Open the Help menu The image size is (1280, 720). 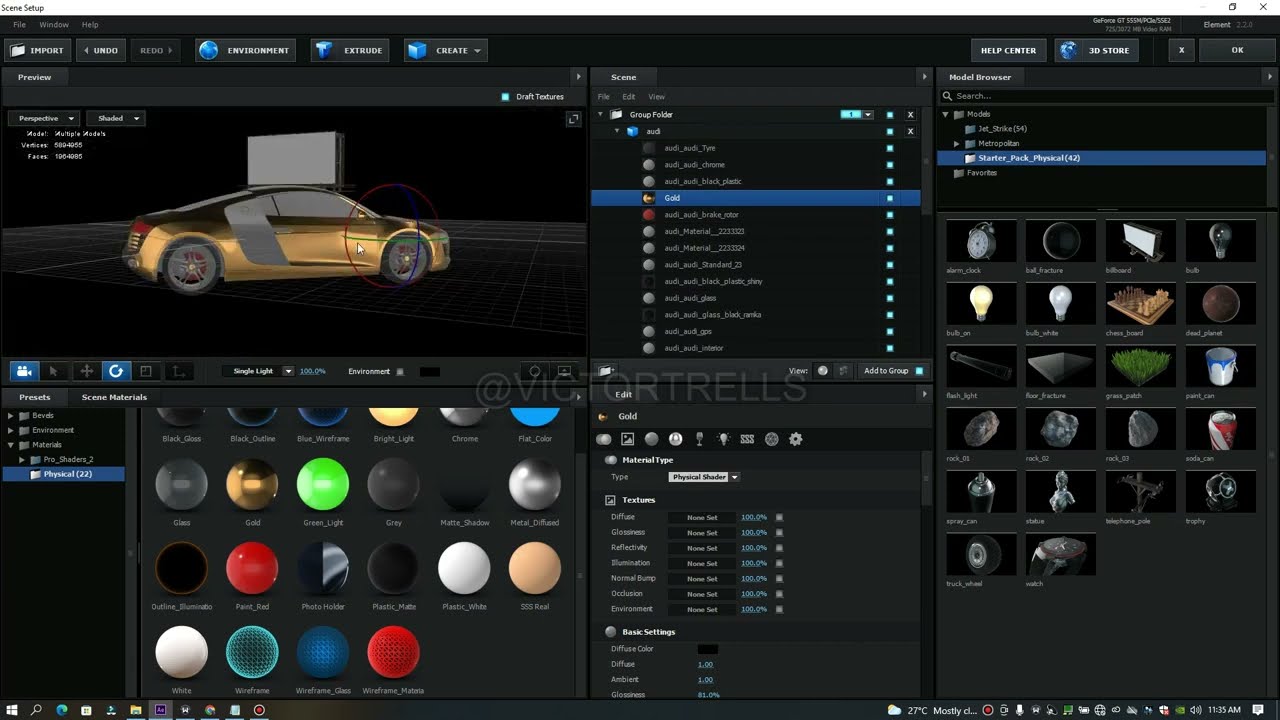point(90,24)
